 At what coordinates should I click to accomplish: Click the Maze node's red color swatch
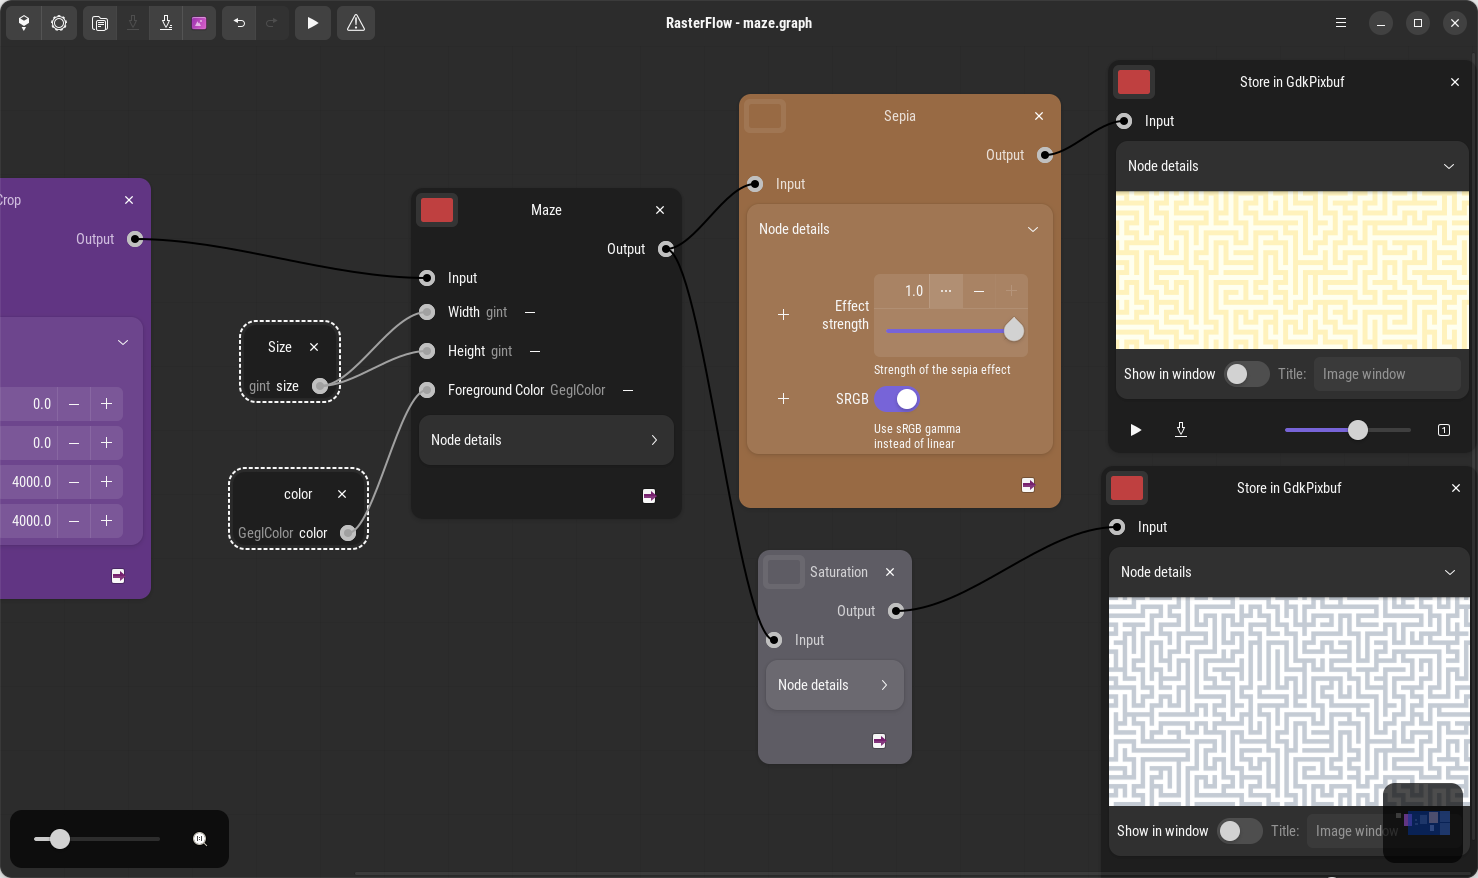coord(437,210)
